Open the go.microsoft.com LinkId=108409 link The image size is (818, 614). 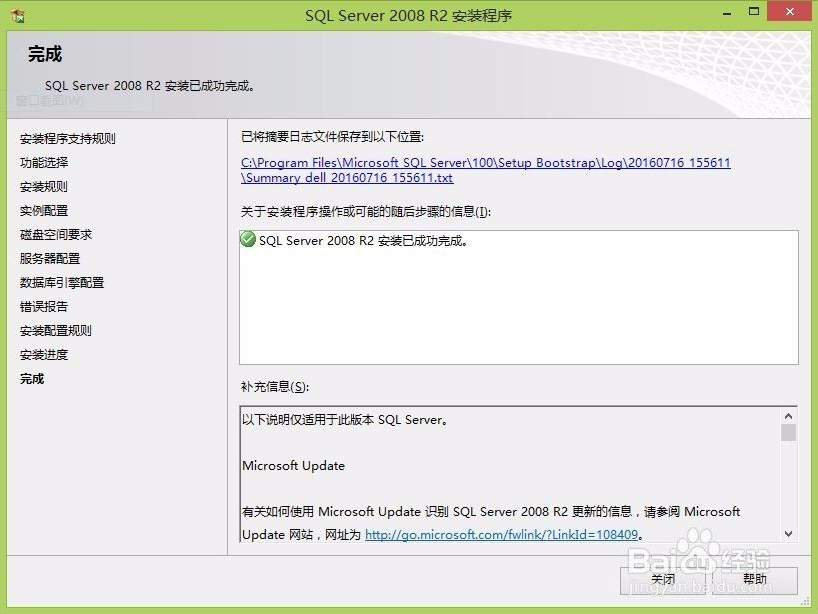tap(501, 535)
